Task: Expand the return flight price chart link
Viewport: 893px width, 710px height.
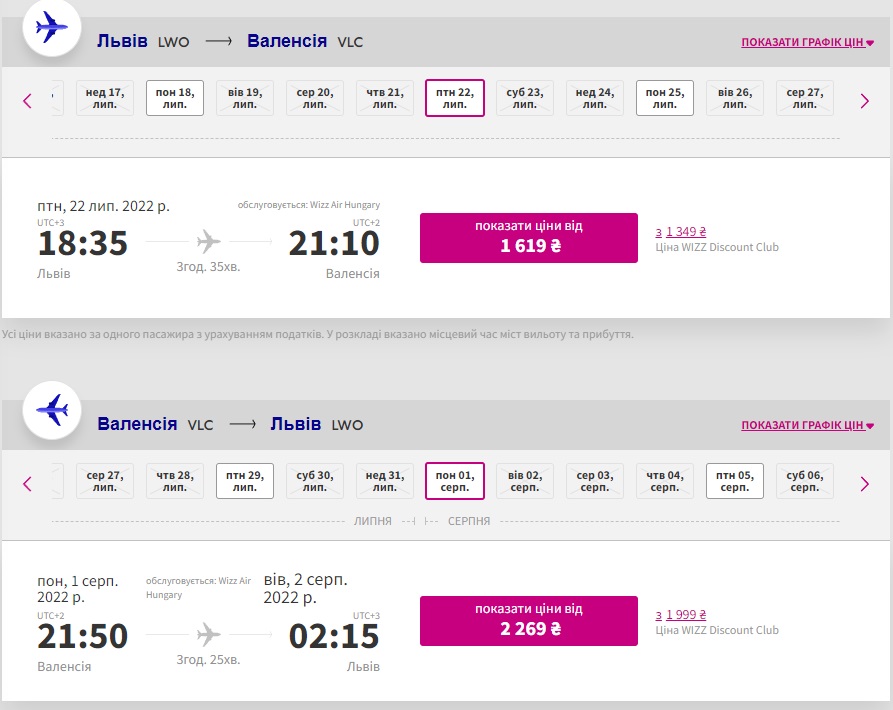Action: (807, 425)
